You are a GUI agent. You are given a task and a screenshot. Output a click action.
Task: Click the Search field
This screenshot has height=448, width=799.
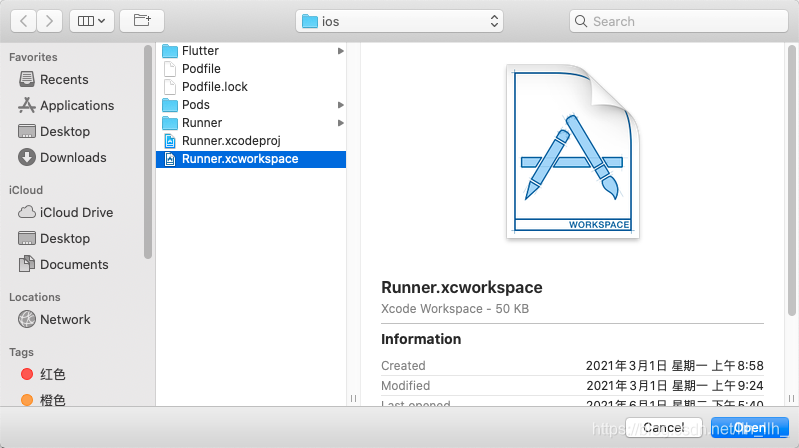pos(679,21)
